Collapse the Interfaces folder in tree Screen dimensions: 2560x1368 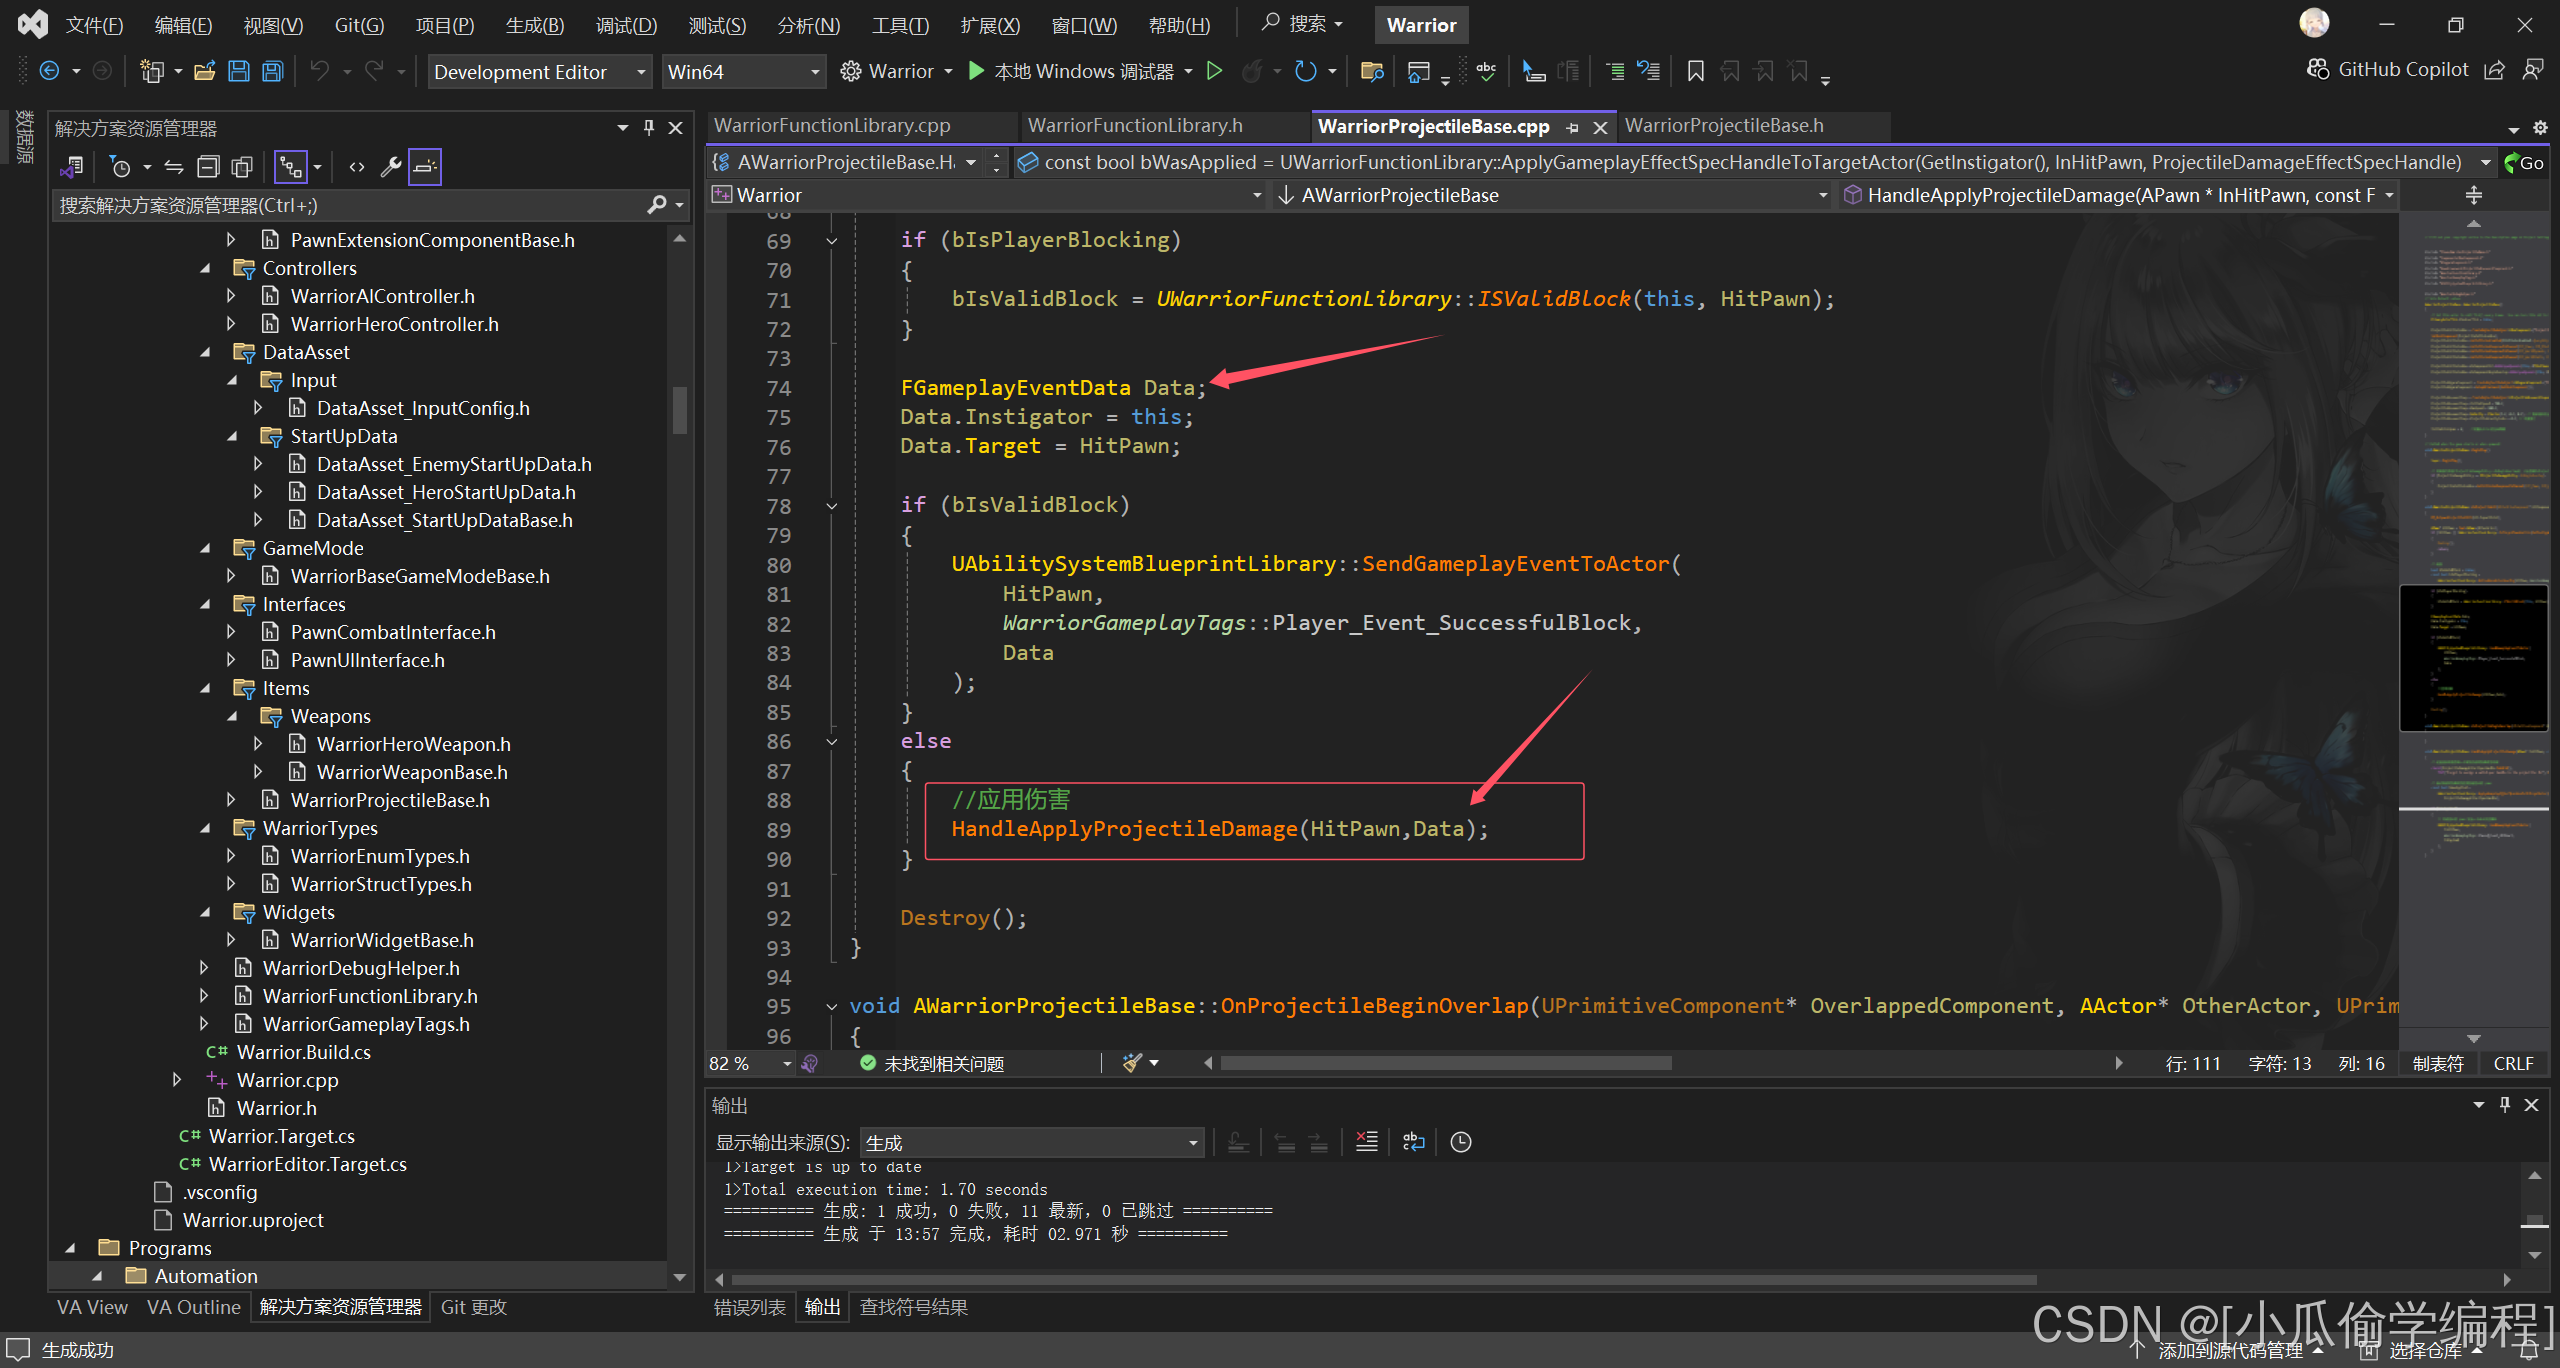(x=206, y=604)
